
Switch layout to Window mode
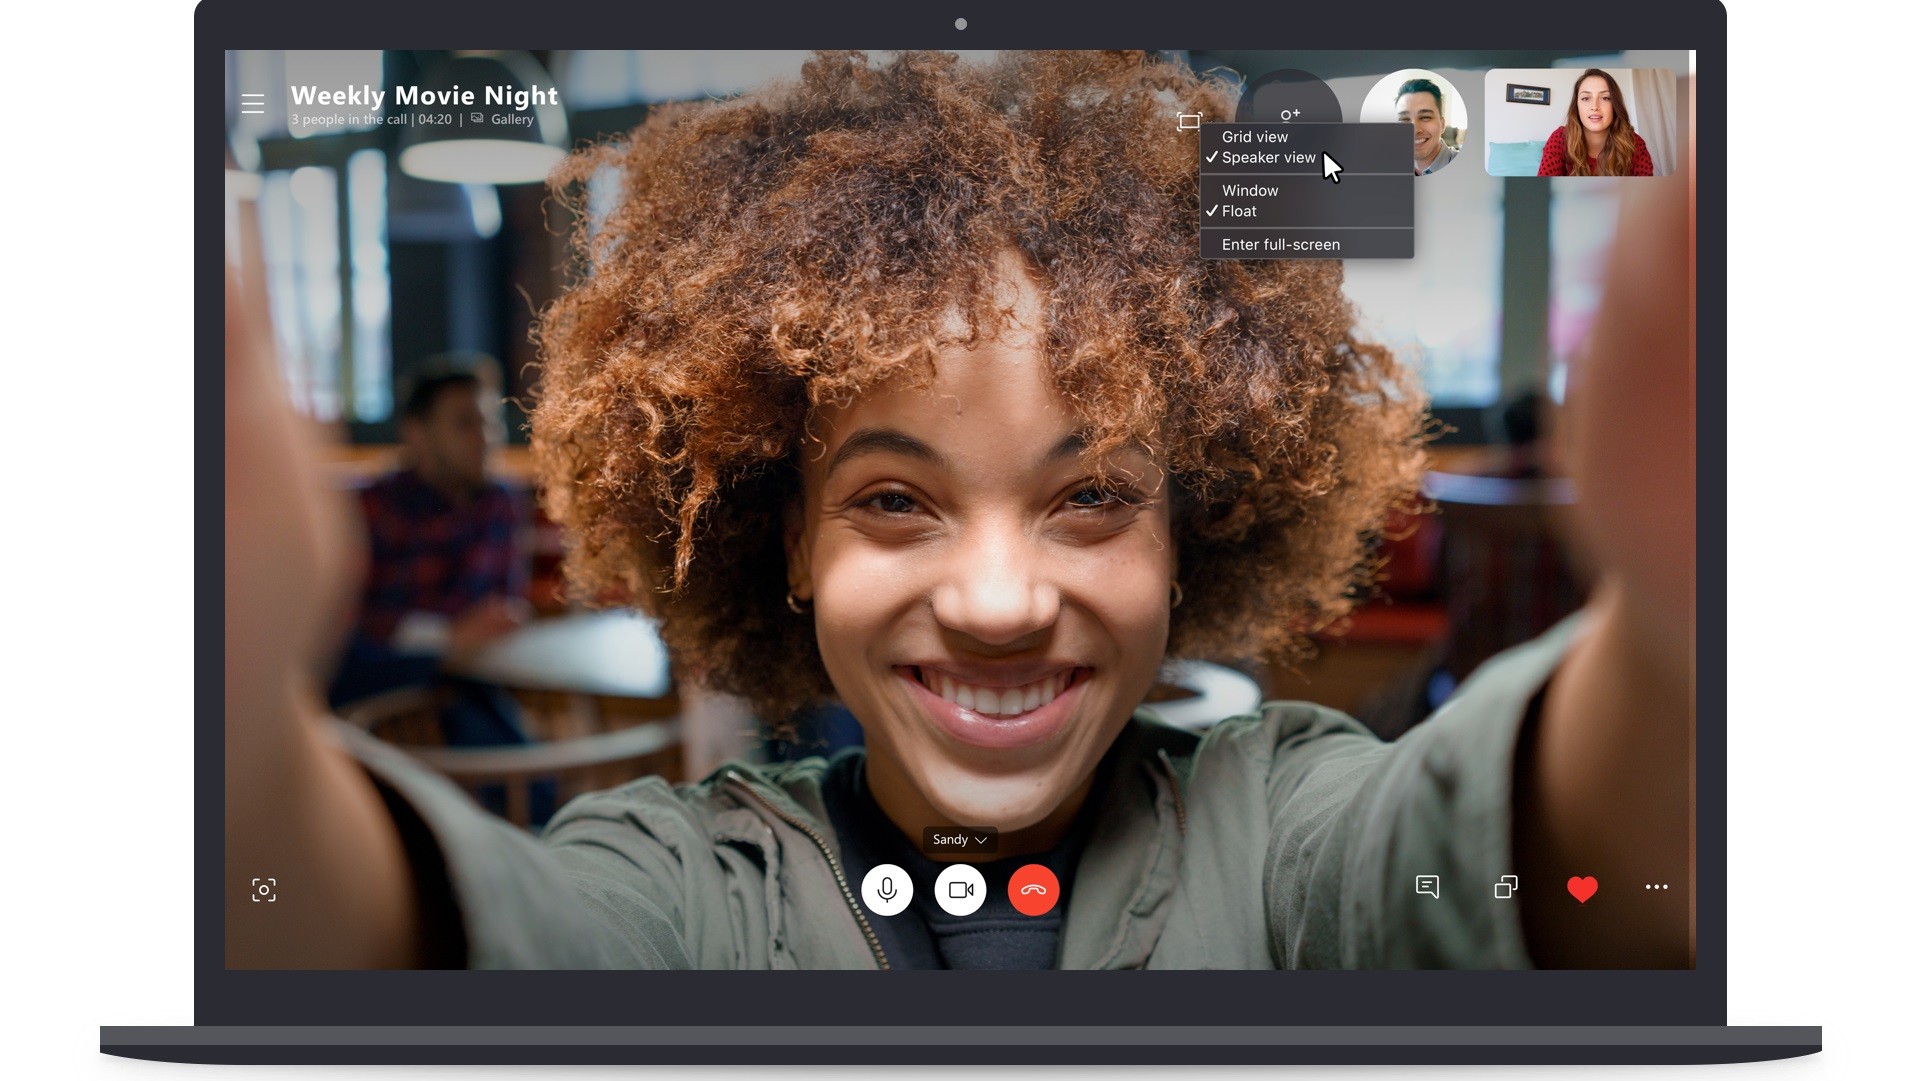point(1249,190)
